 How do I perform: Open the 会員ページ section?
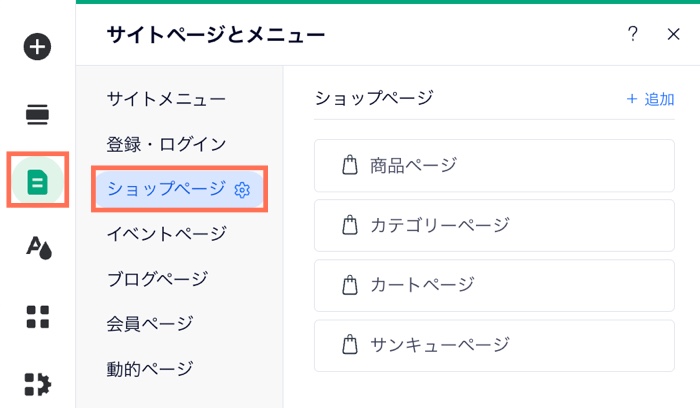150,323
